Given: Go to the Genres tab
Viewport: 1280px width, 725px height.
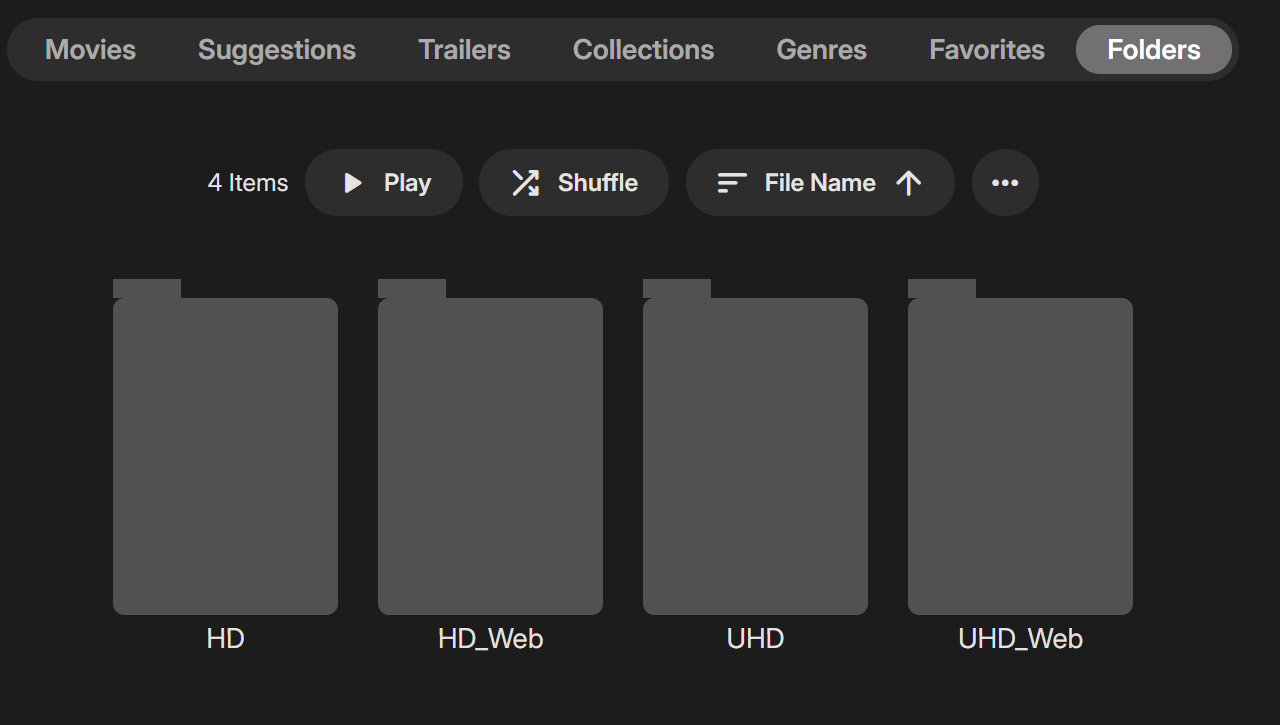Looking at the screenshot, I should (x=821, y=50).
